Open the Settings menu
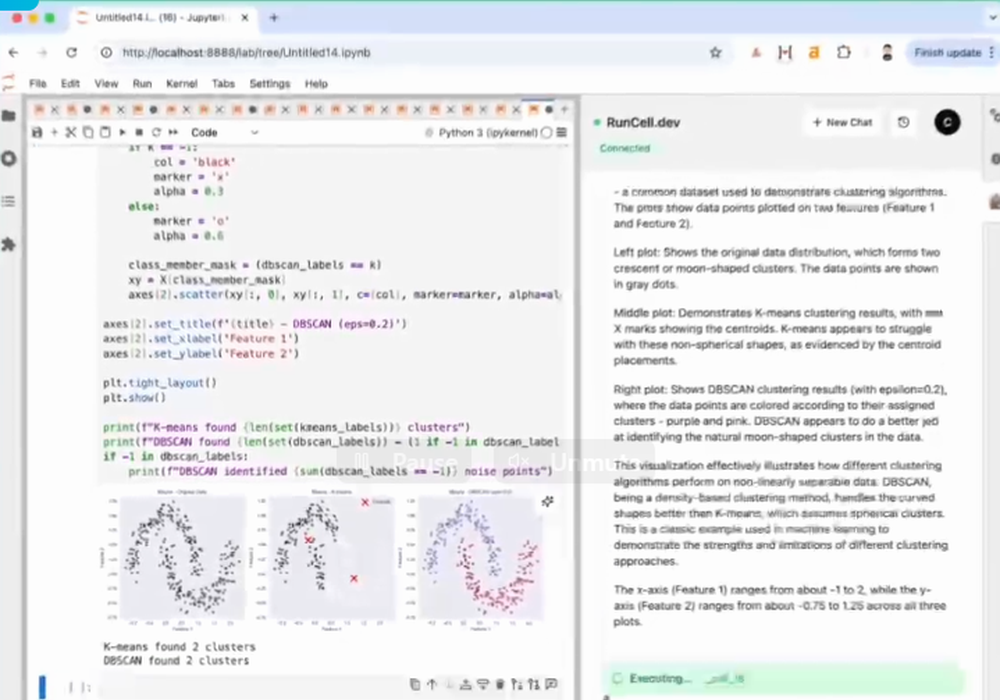Viewport: 1000px width, 700px height. tap(270, 84)
